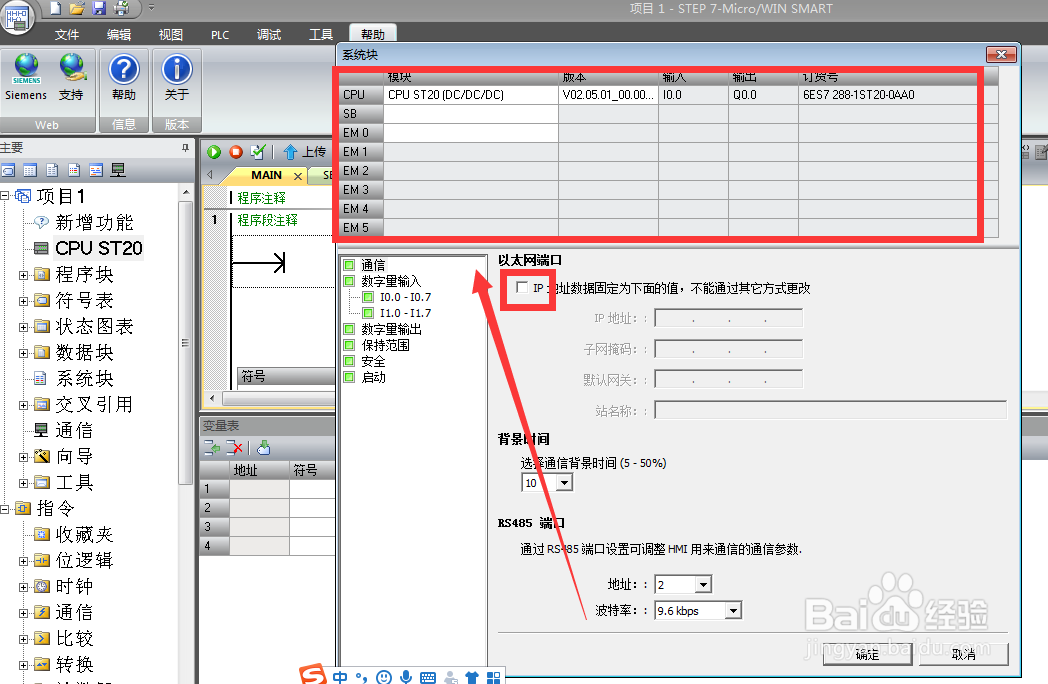Open the 文件 menu tab
The width and height of the screenshot is (1048, 684).
67,35
